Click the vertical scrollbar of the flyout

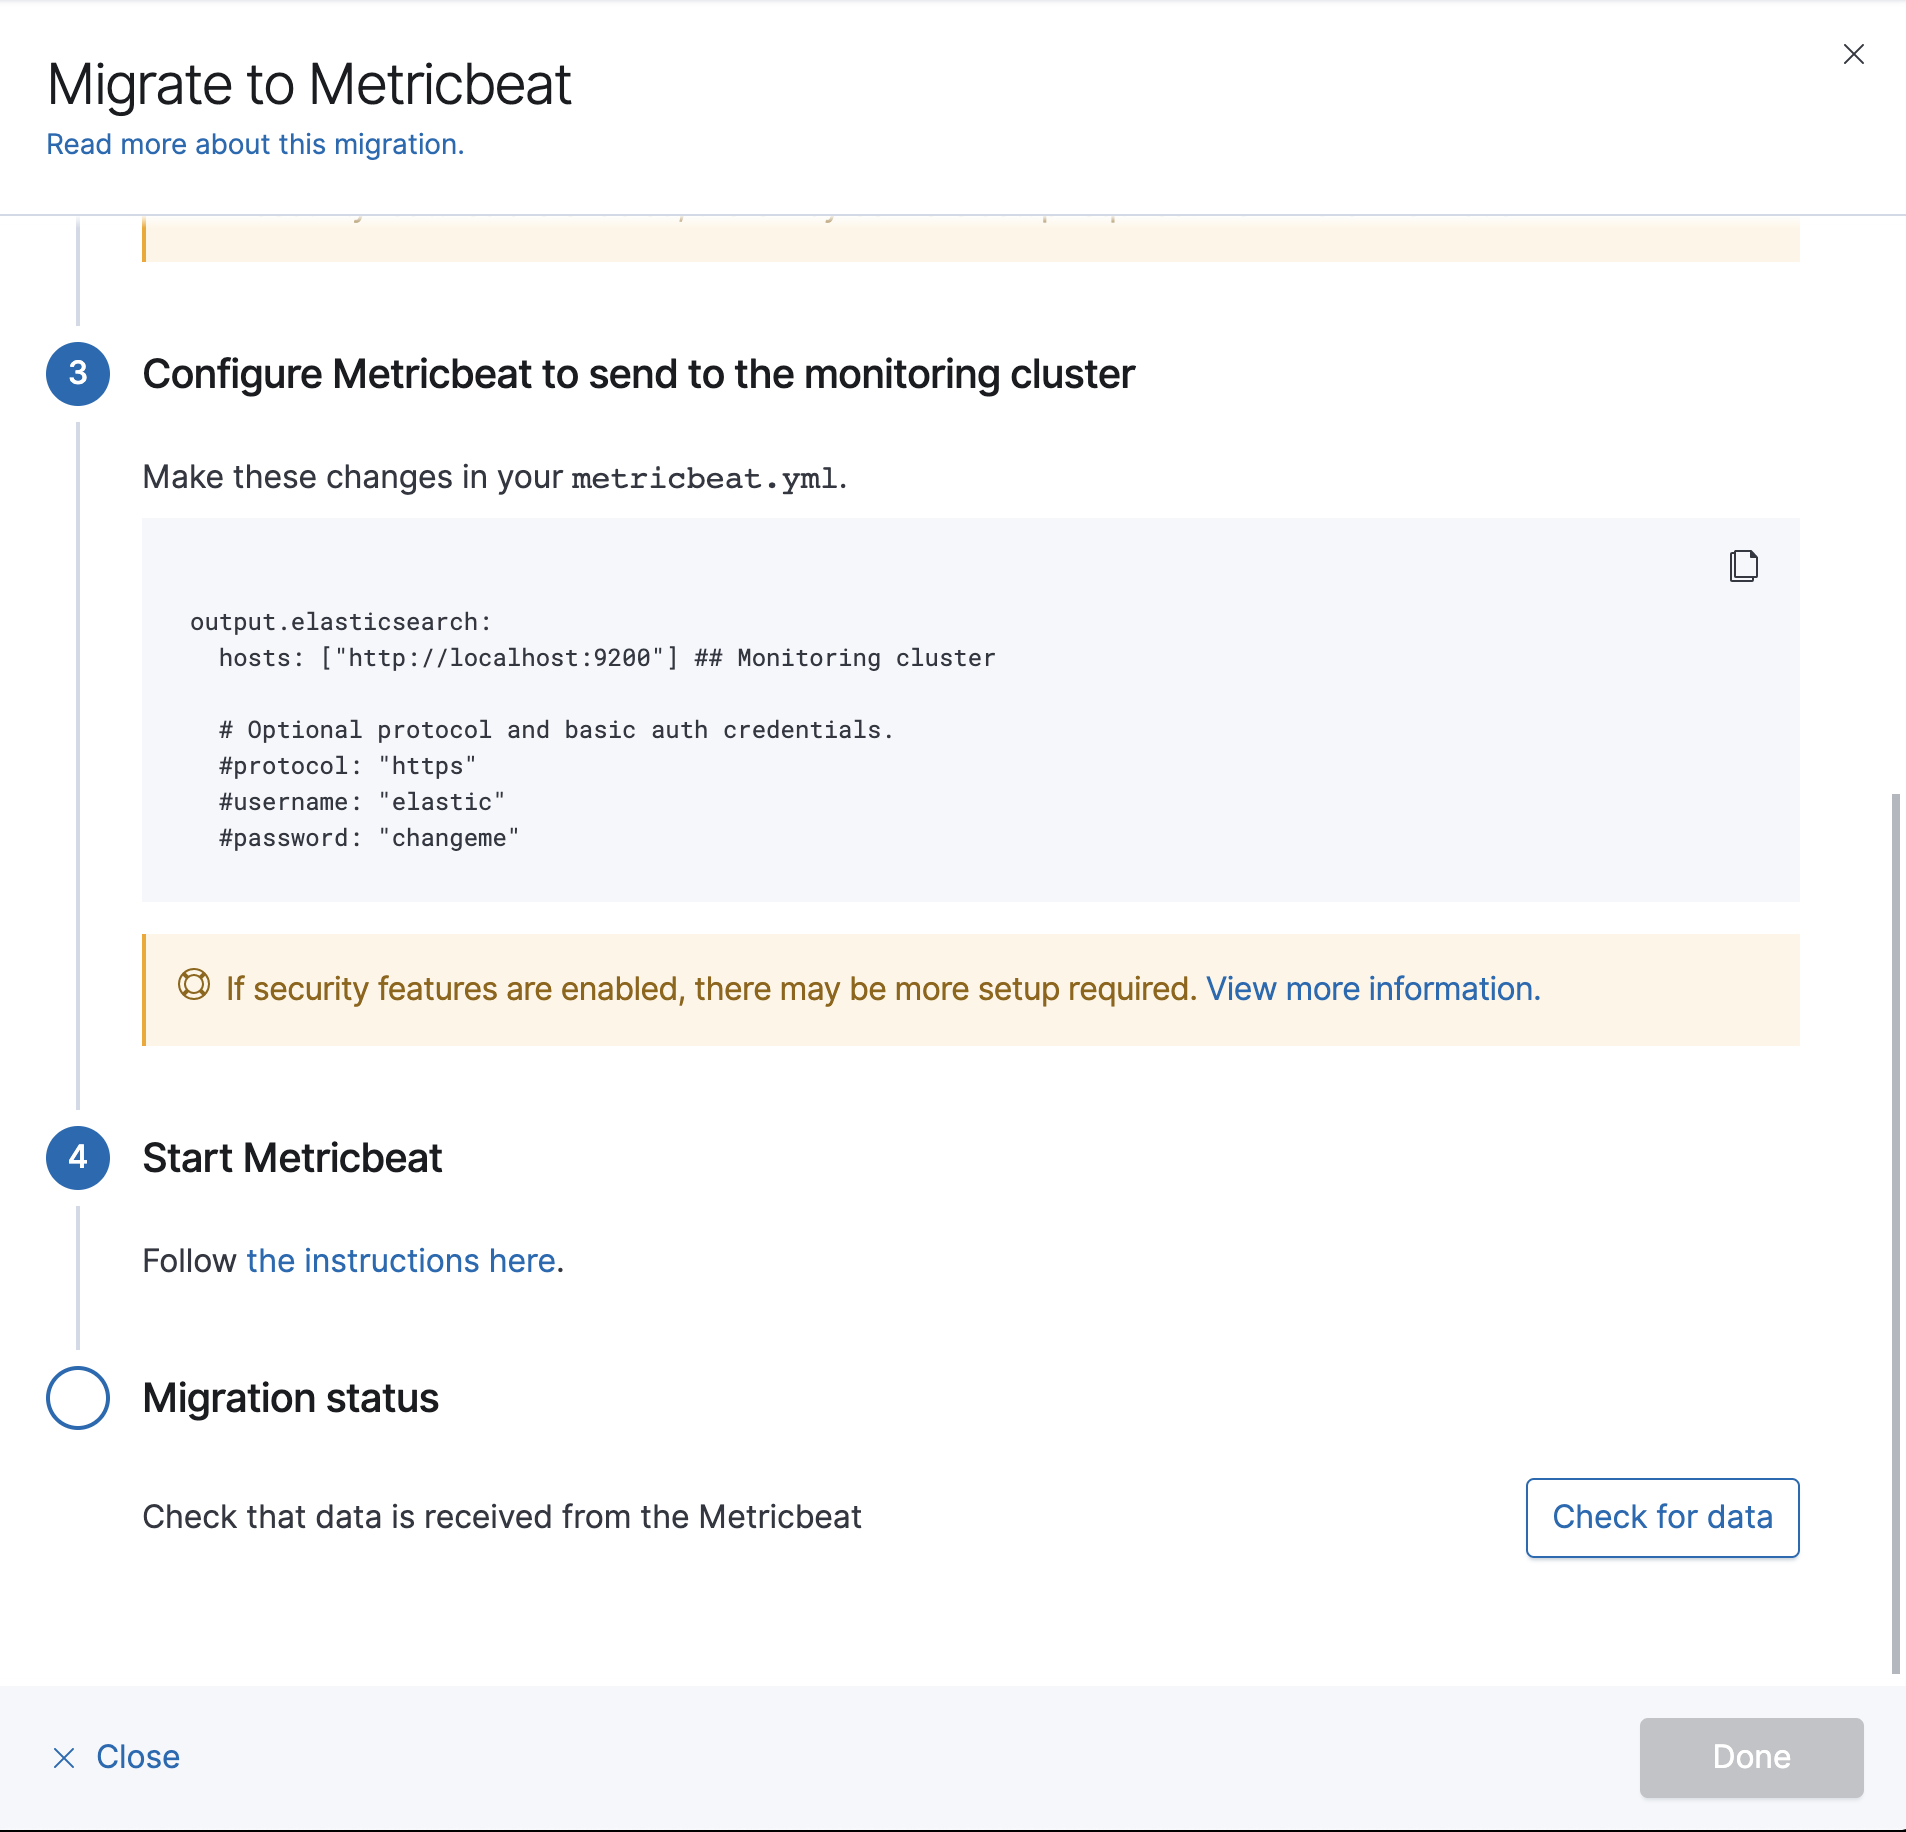tap(1895, 1232)
